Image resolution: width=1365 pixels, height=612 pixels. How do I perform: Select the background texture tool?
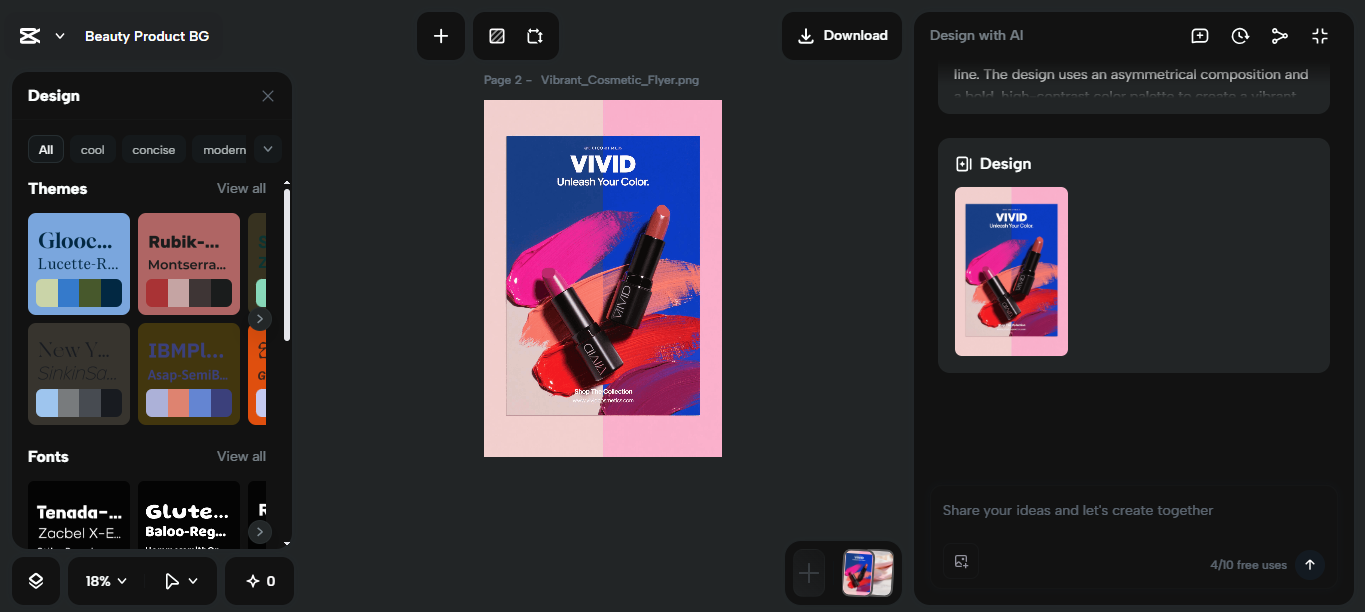click(496, 35)
